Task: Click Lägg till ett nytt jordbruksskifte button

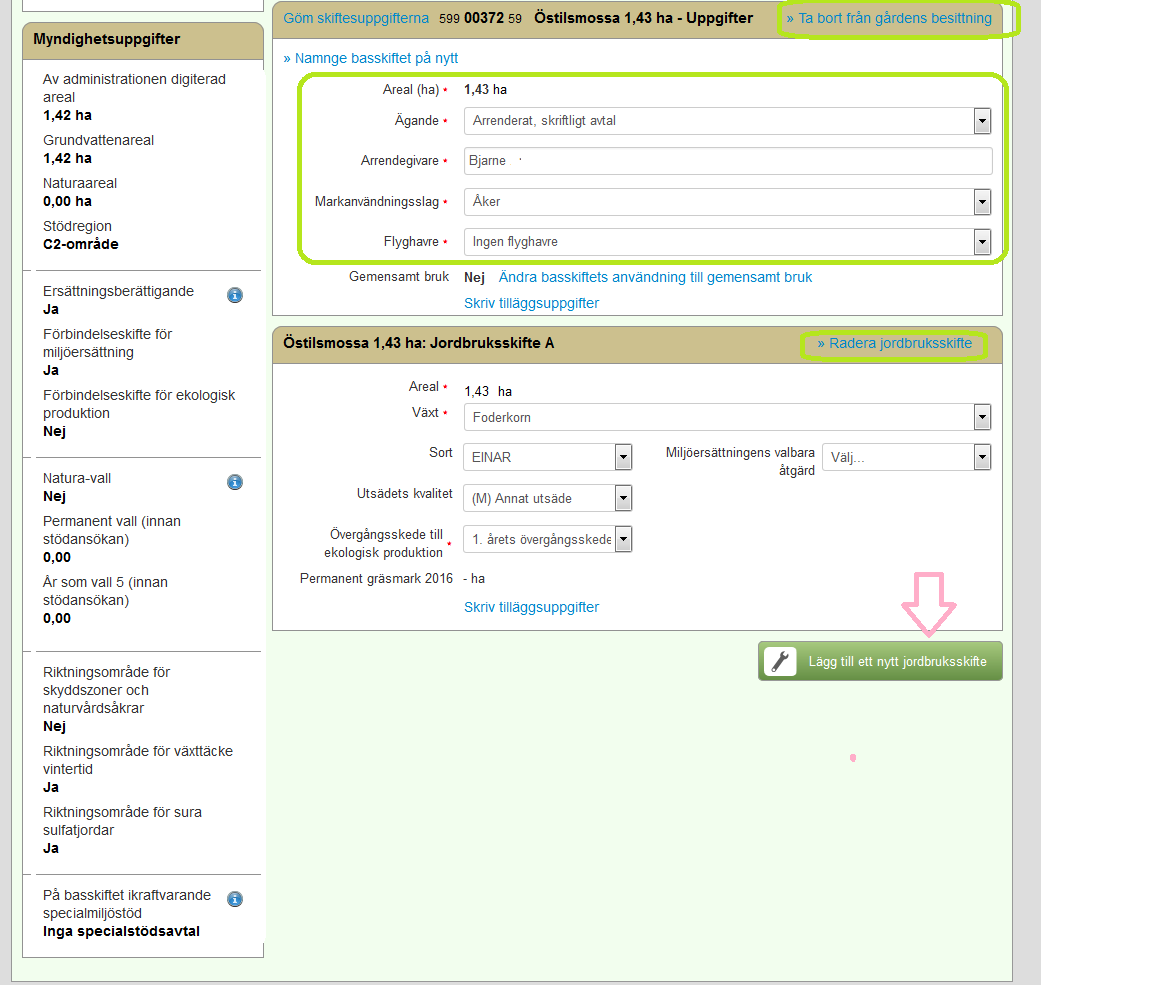Action: pyautogui.click(x=880, y=661)
